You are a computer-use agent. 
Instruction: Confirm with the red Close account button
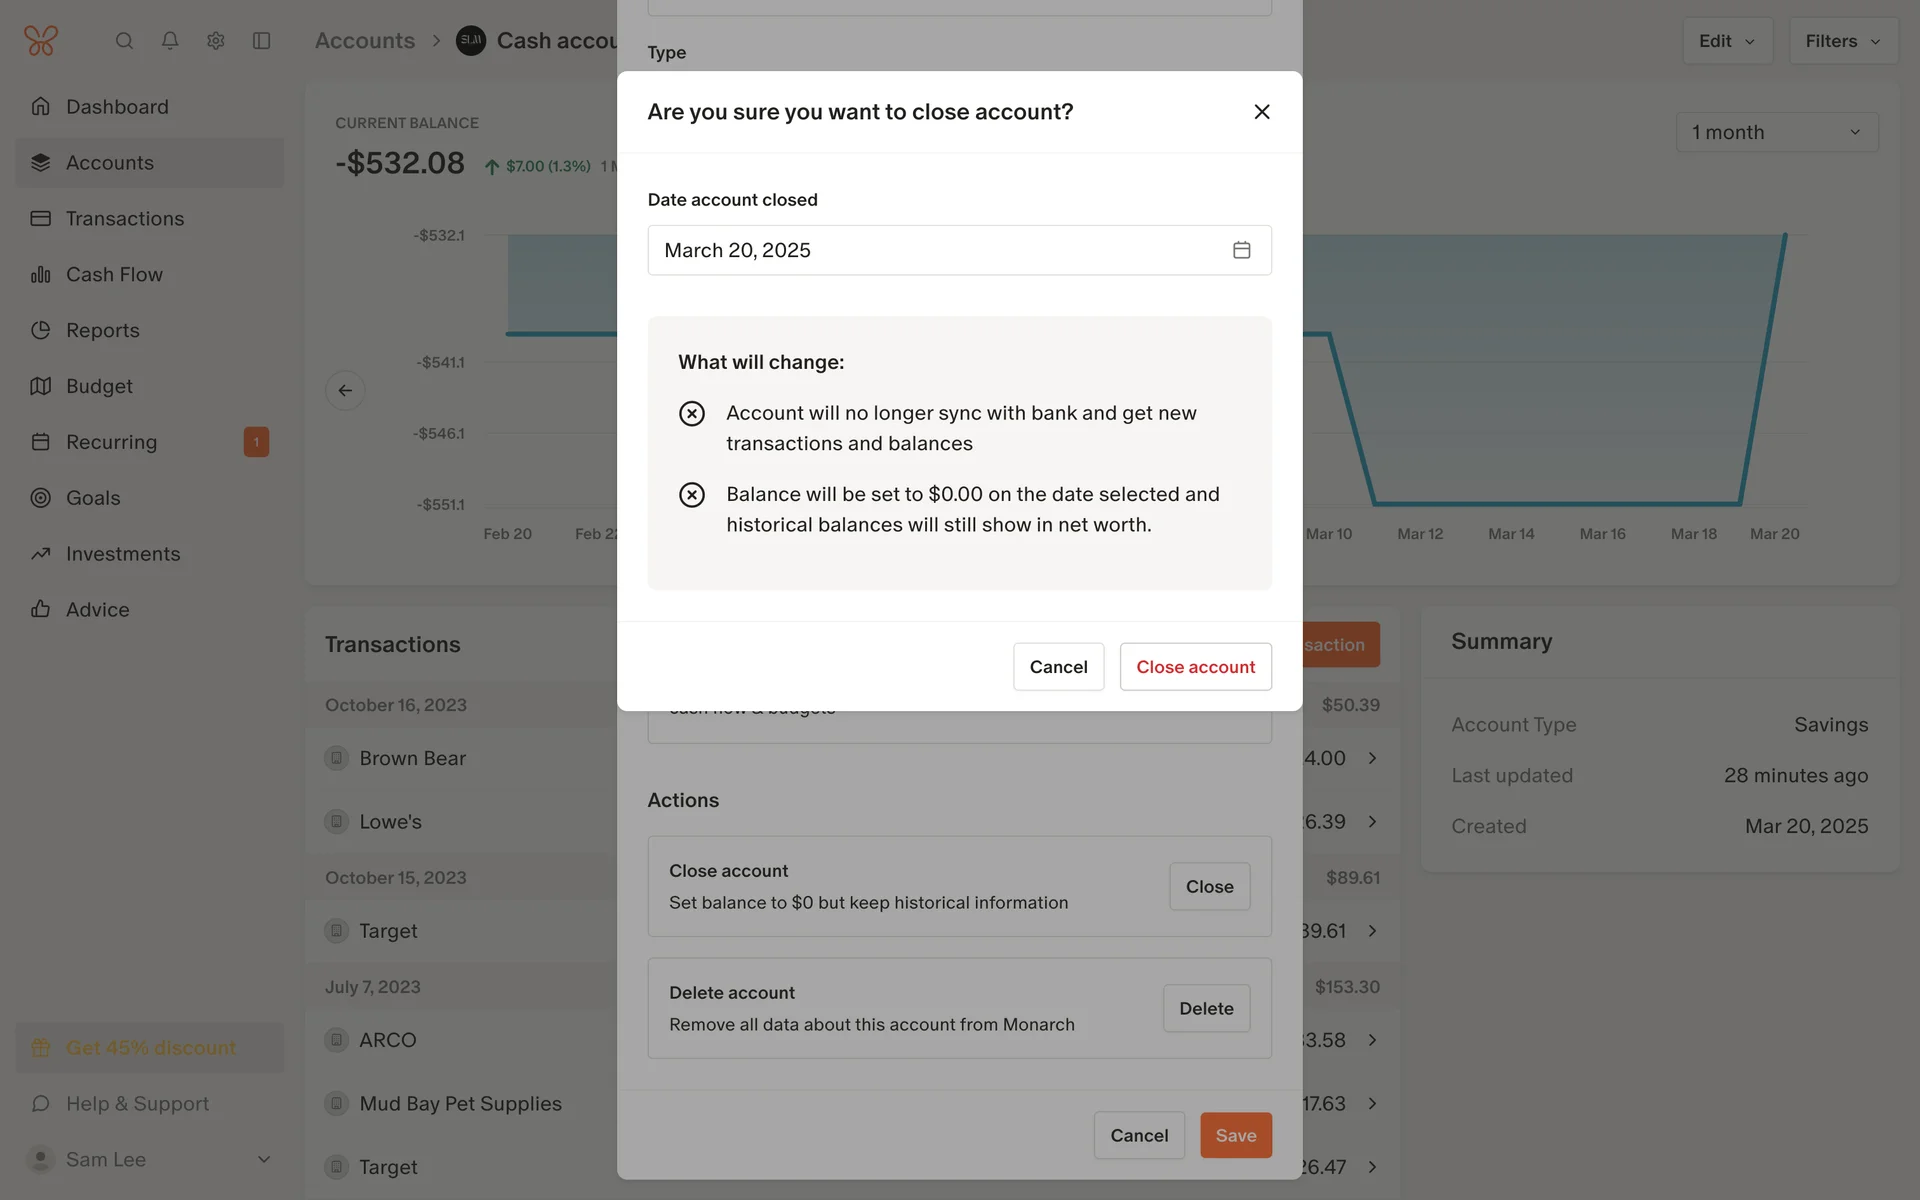pos(1195,667)
